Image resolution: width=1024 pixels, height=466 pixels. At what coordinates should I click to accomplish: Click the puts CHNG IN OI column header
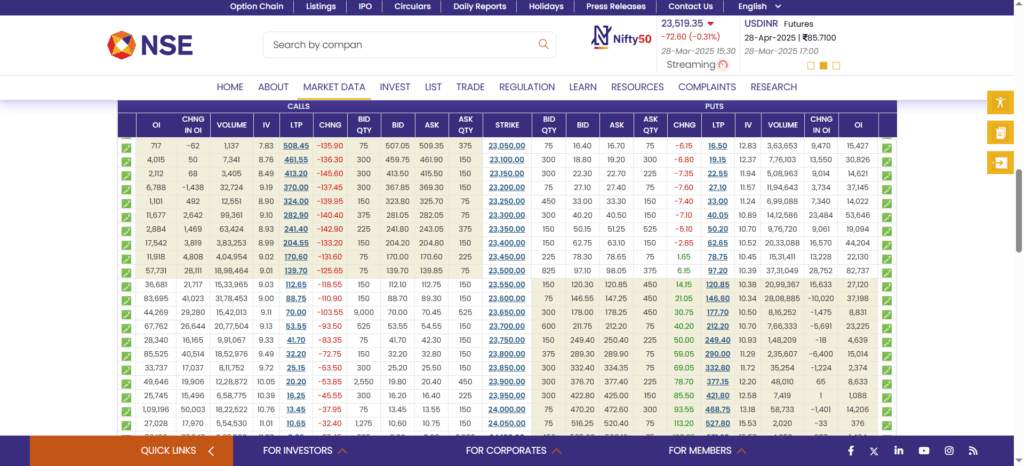821,125
